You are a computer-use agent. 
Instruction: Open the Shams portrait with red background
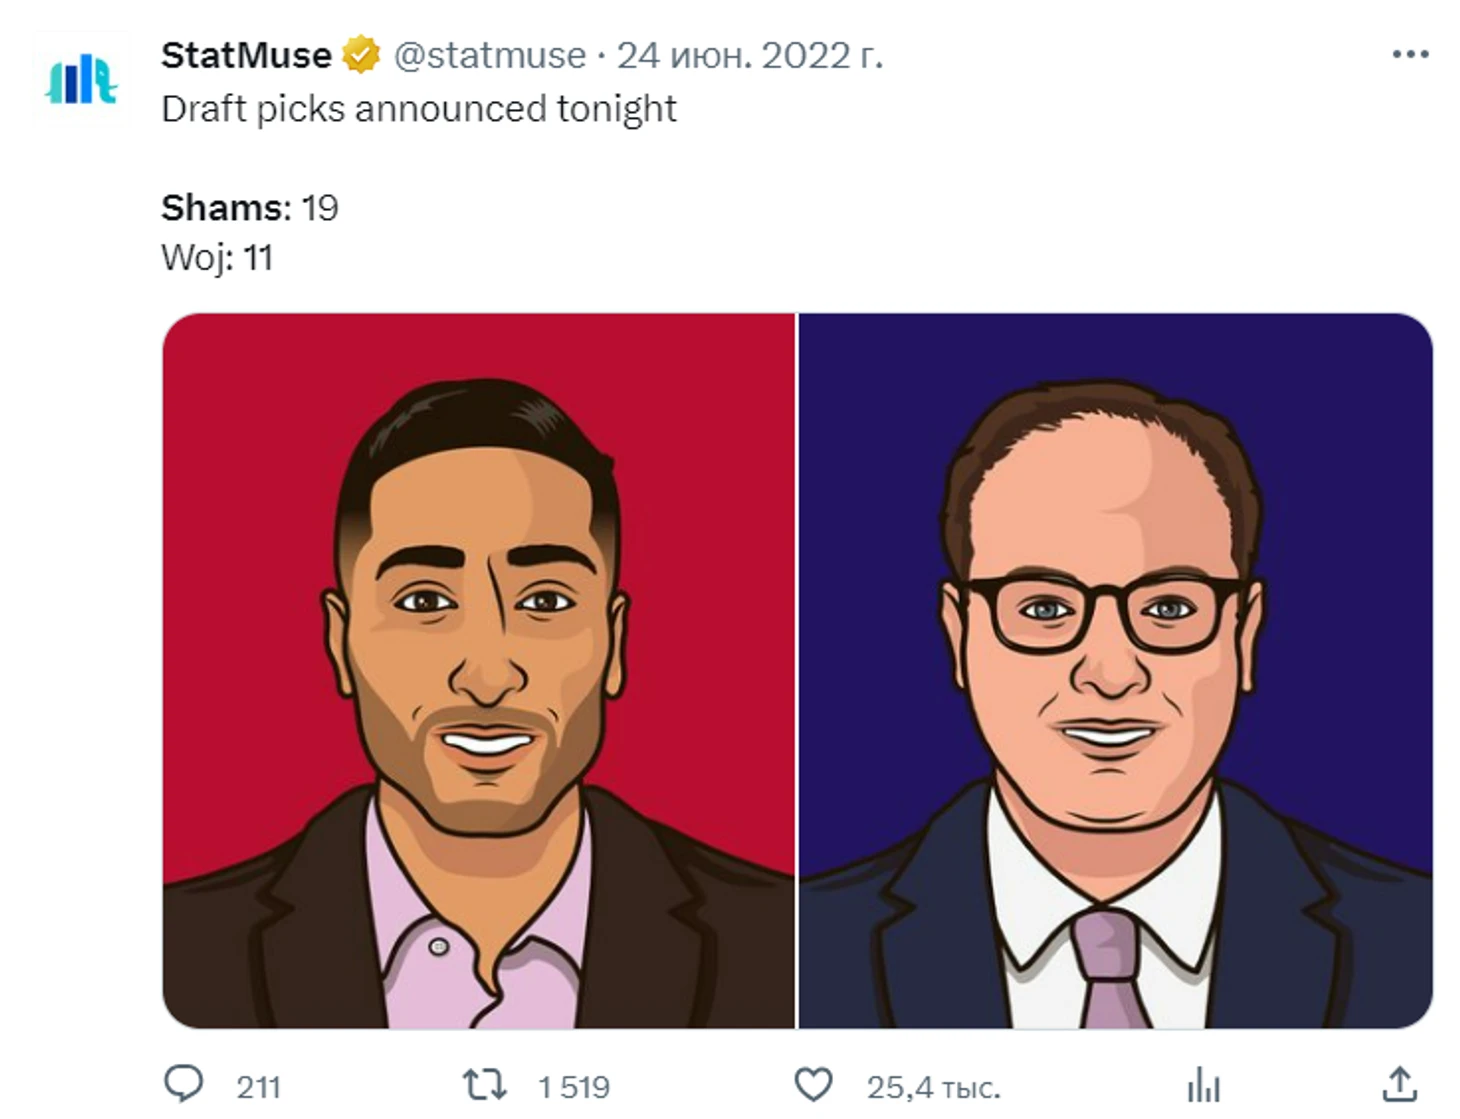(x=479, y=670)
